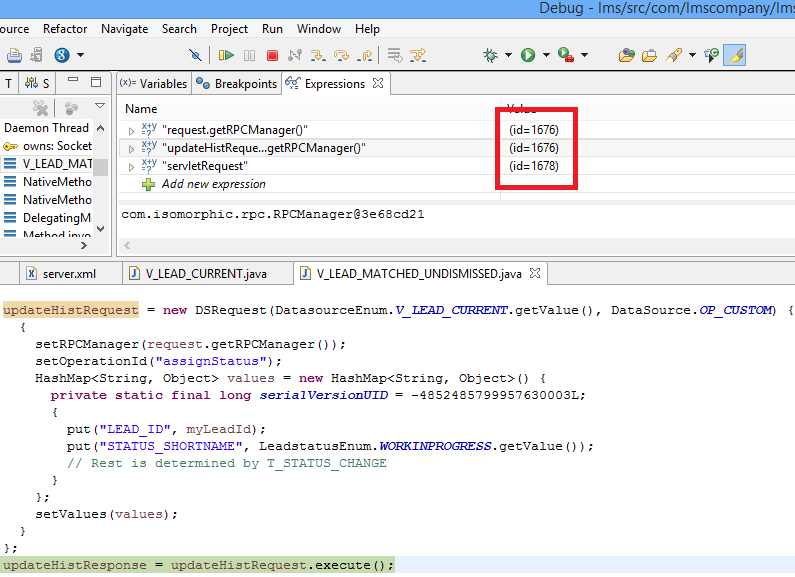Click the Resume debug button

[x=227, y=55]
